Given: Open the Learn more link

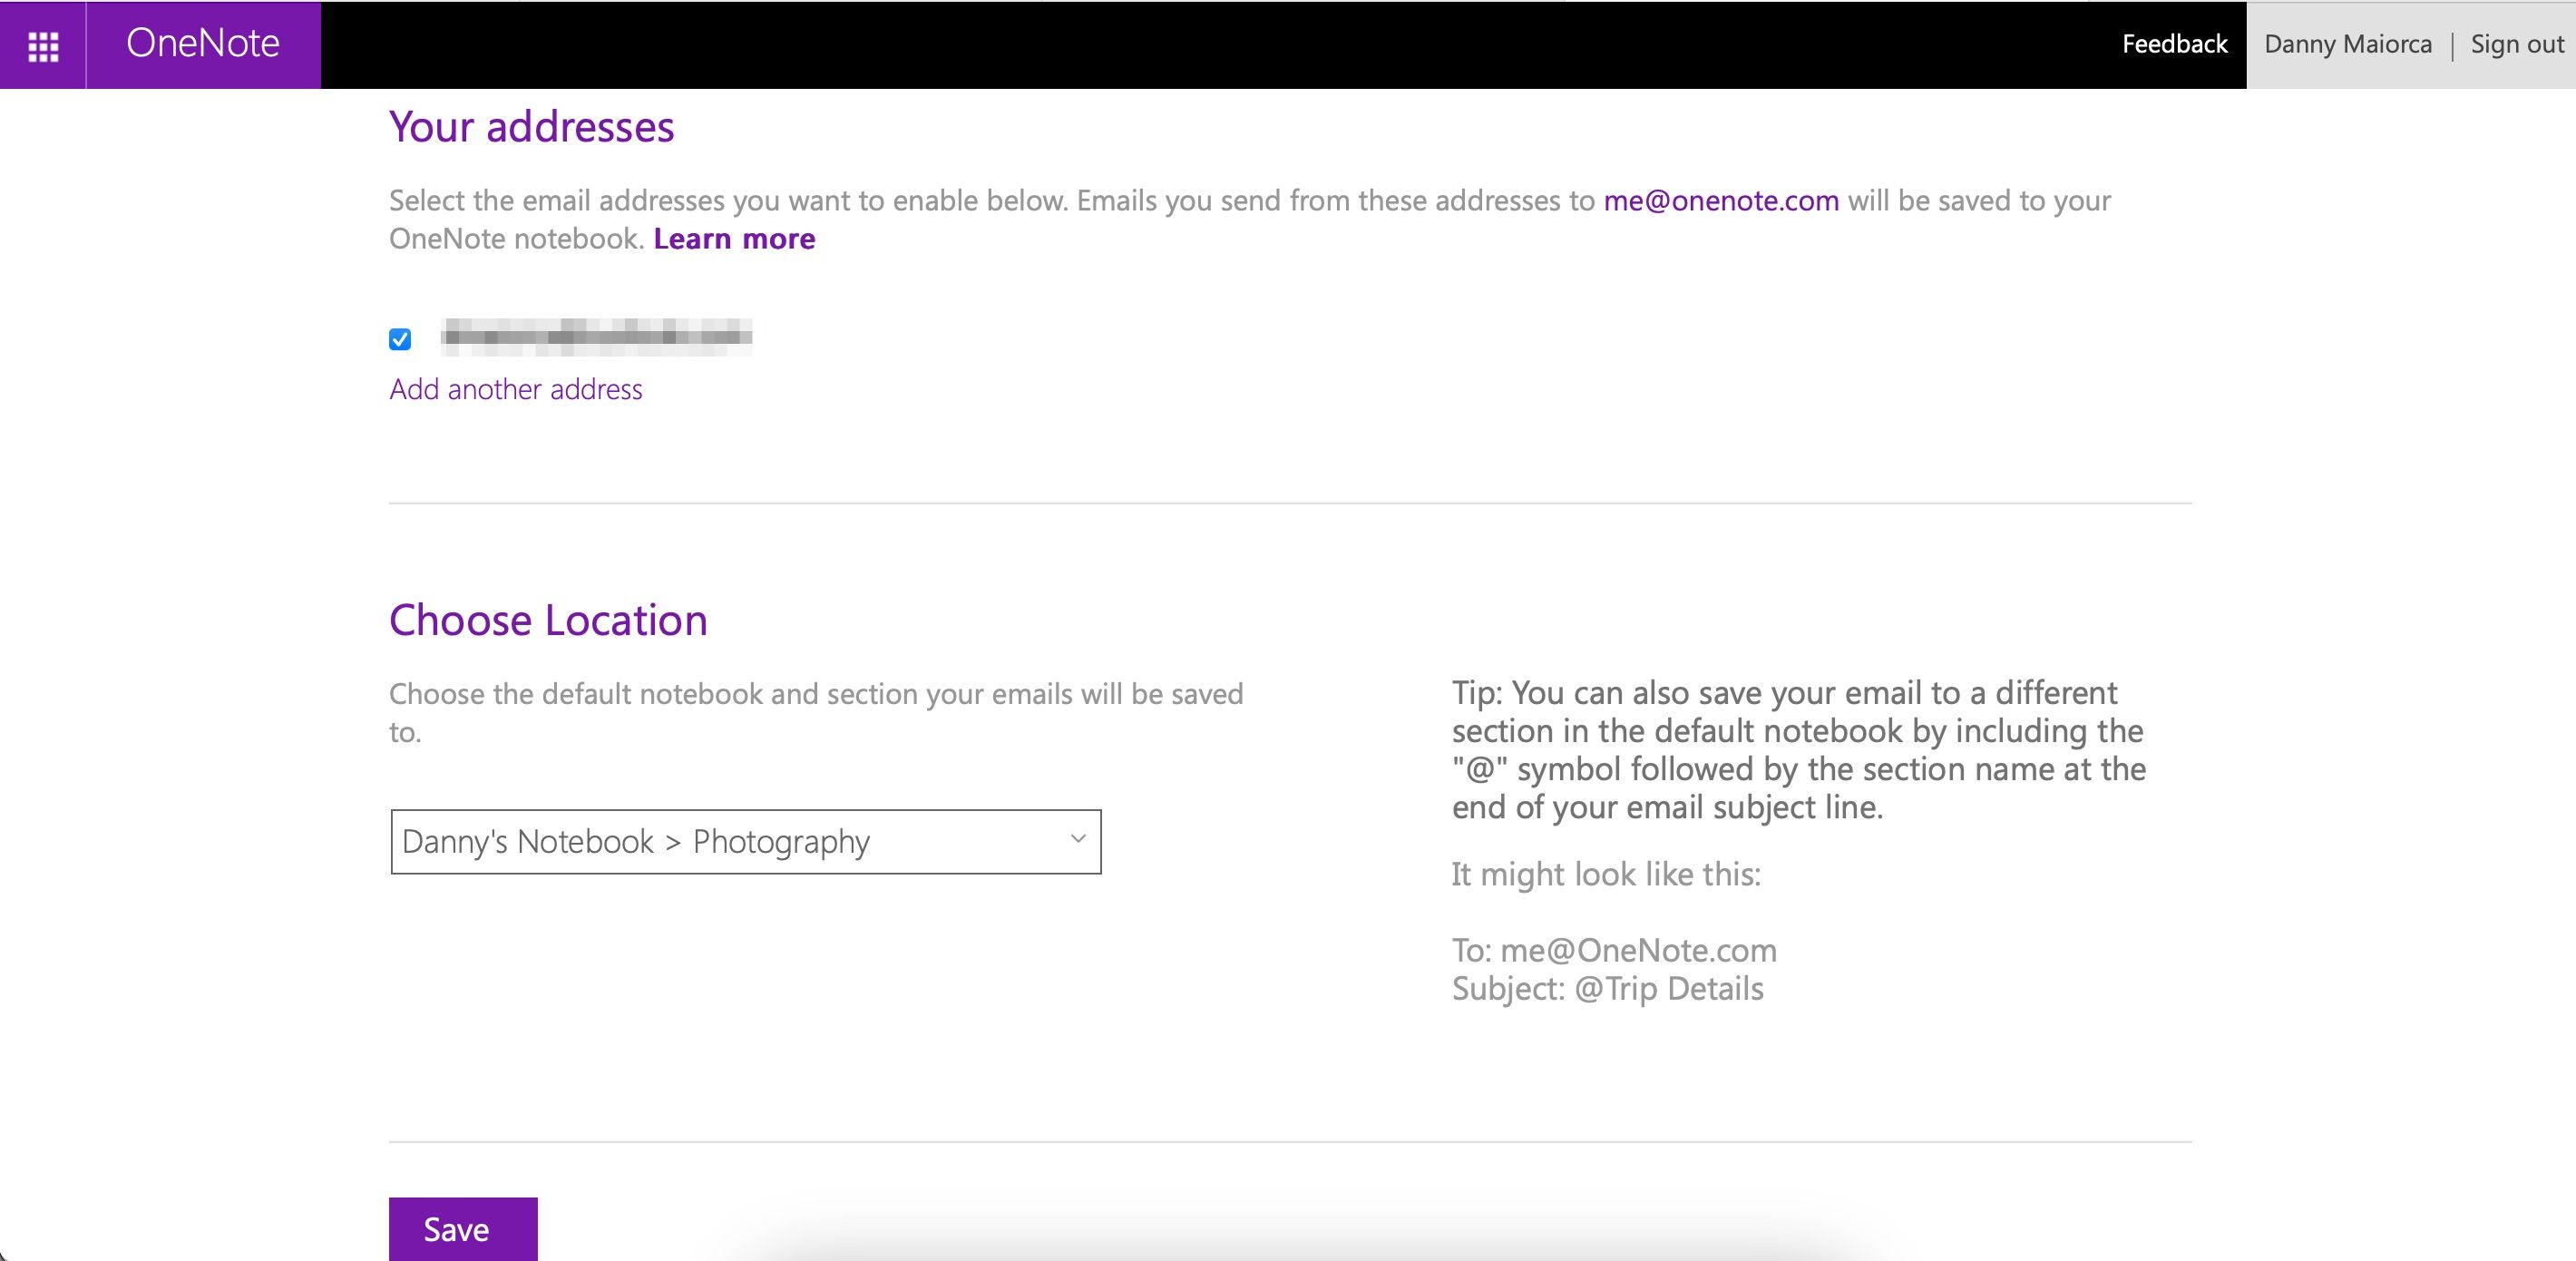Looking at the screenshot, I should click(x=734, y=238).
